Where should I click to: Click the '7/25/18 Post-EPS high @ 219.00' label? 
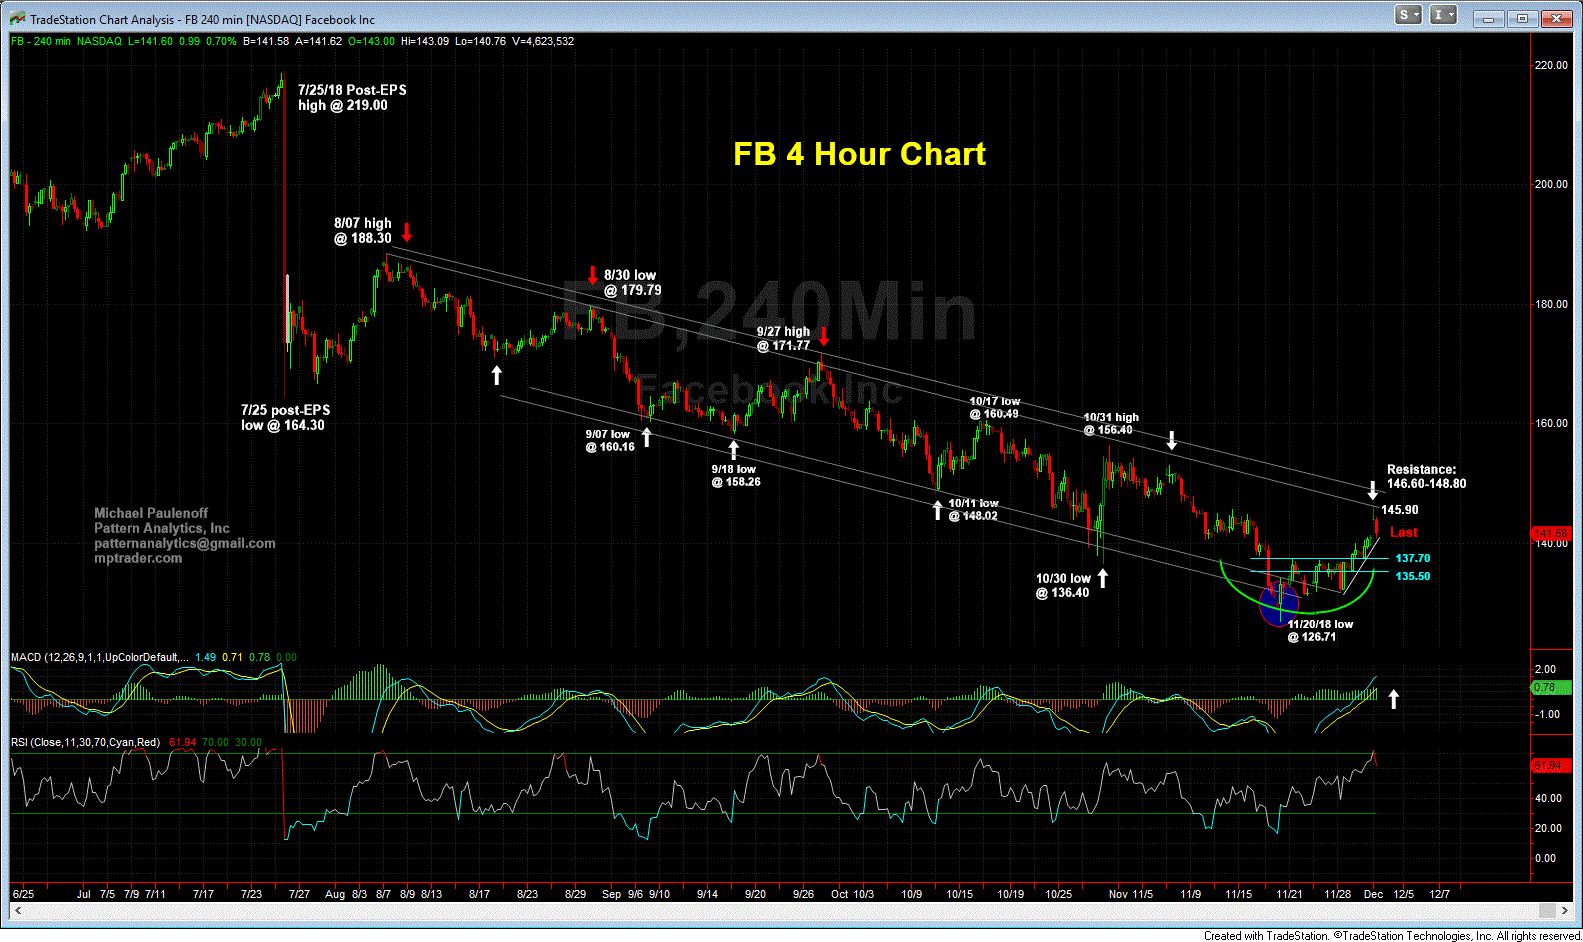pos(352,97)
